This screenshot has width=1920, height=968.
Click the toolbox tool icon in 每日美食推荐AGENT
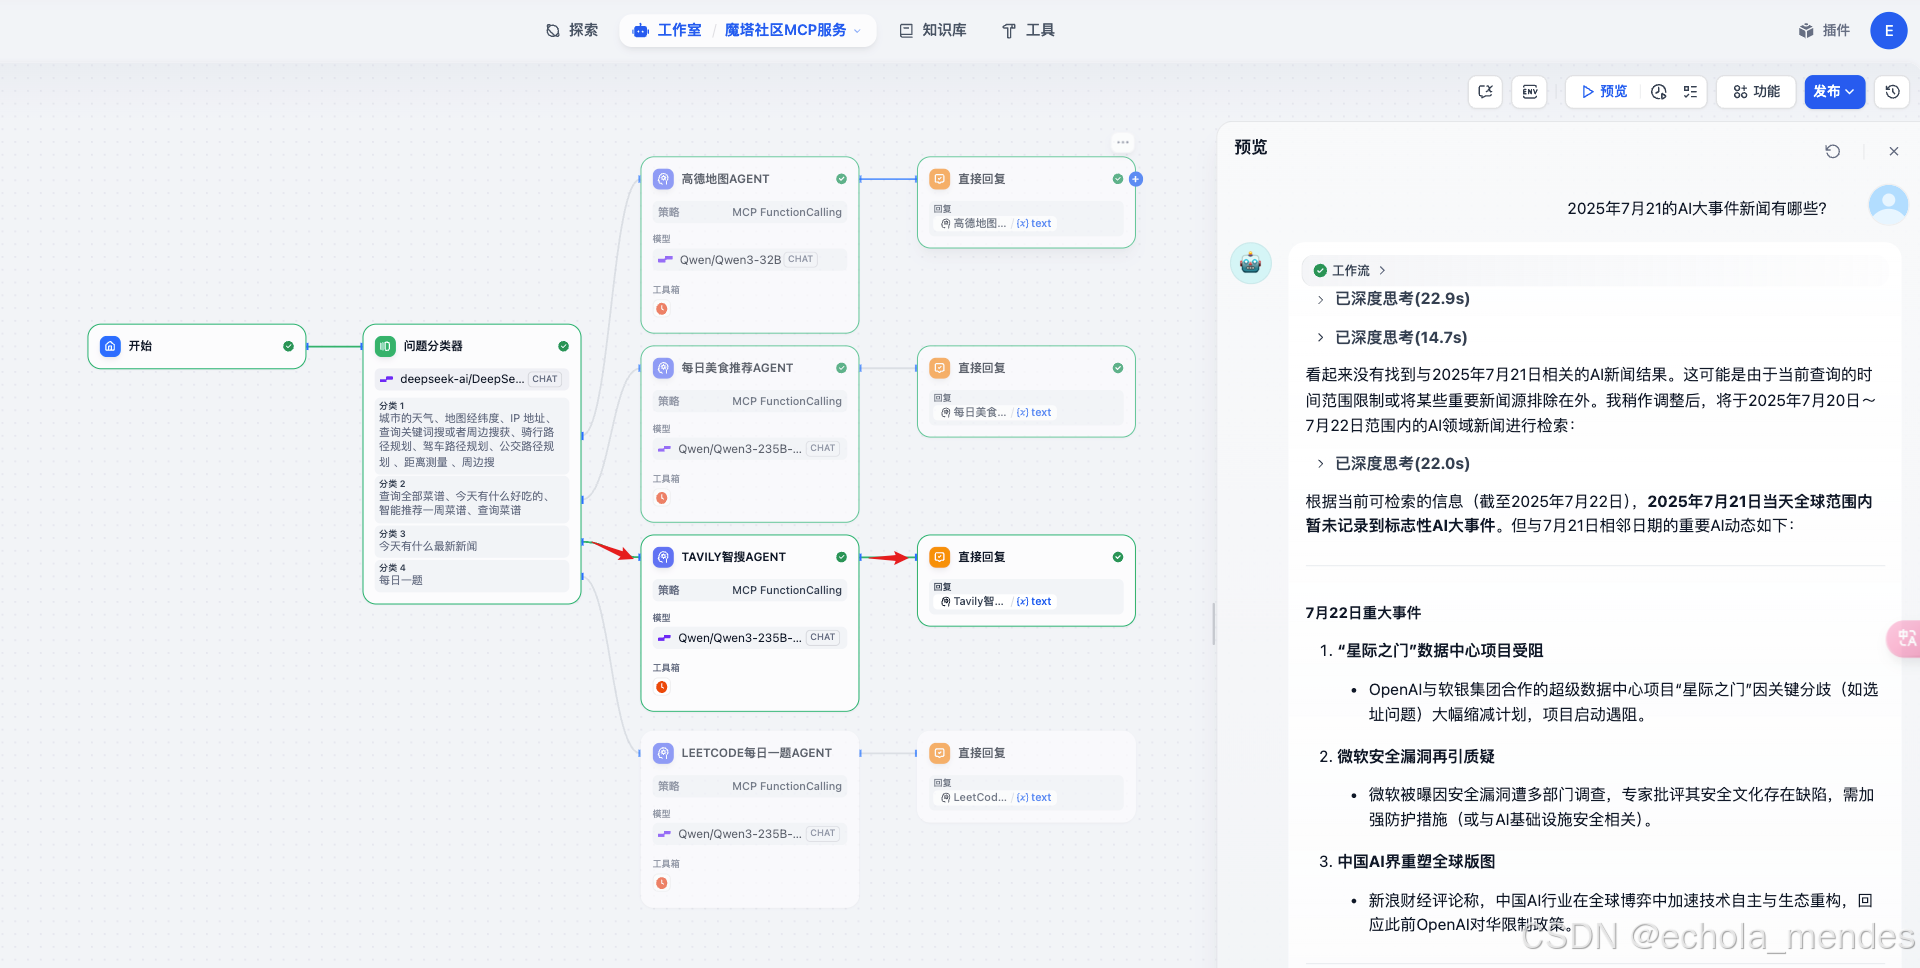point(661,498)
